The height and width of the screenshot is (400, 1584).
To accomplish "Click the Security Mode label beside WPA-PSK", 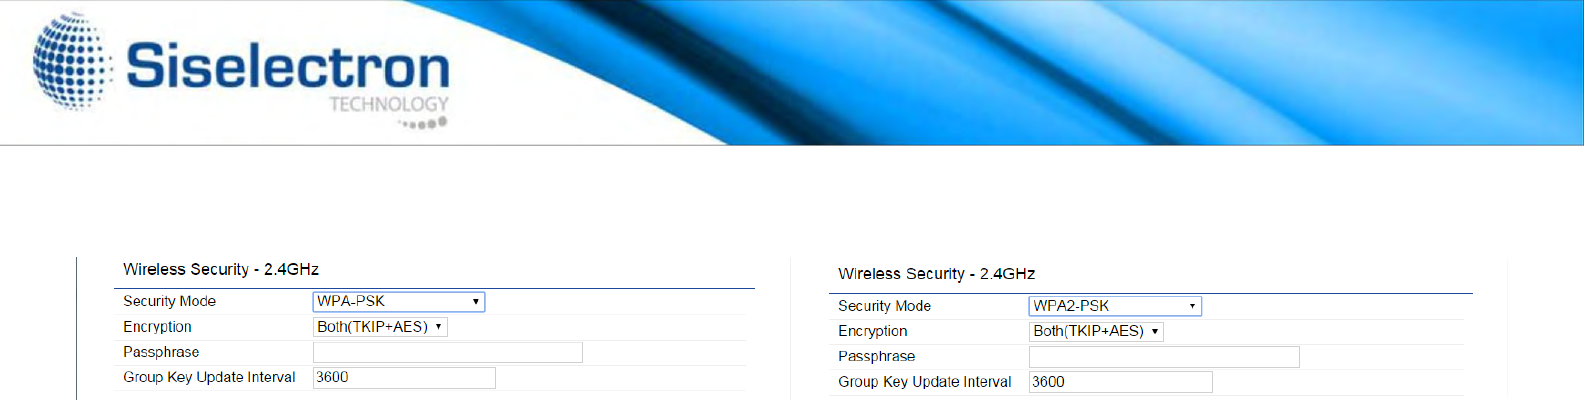I will pyautogui.click(x=169, y=301).
